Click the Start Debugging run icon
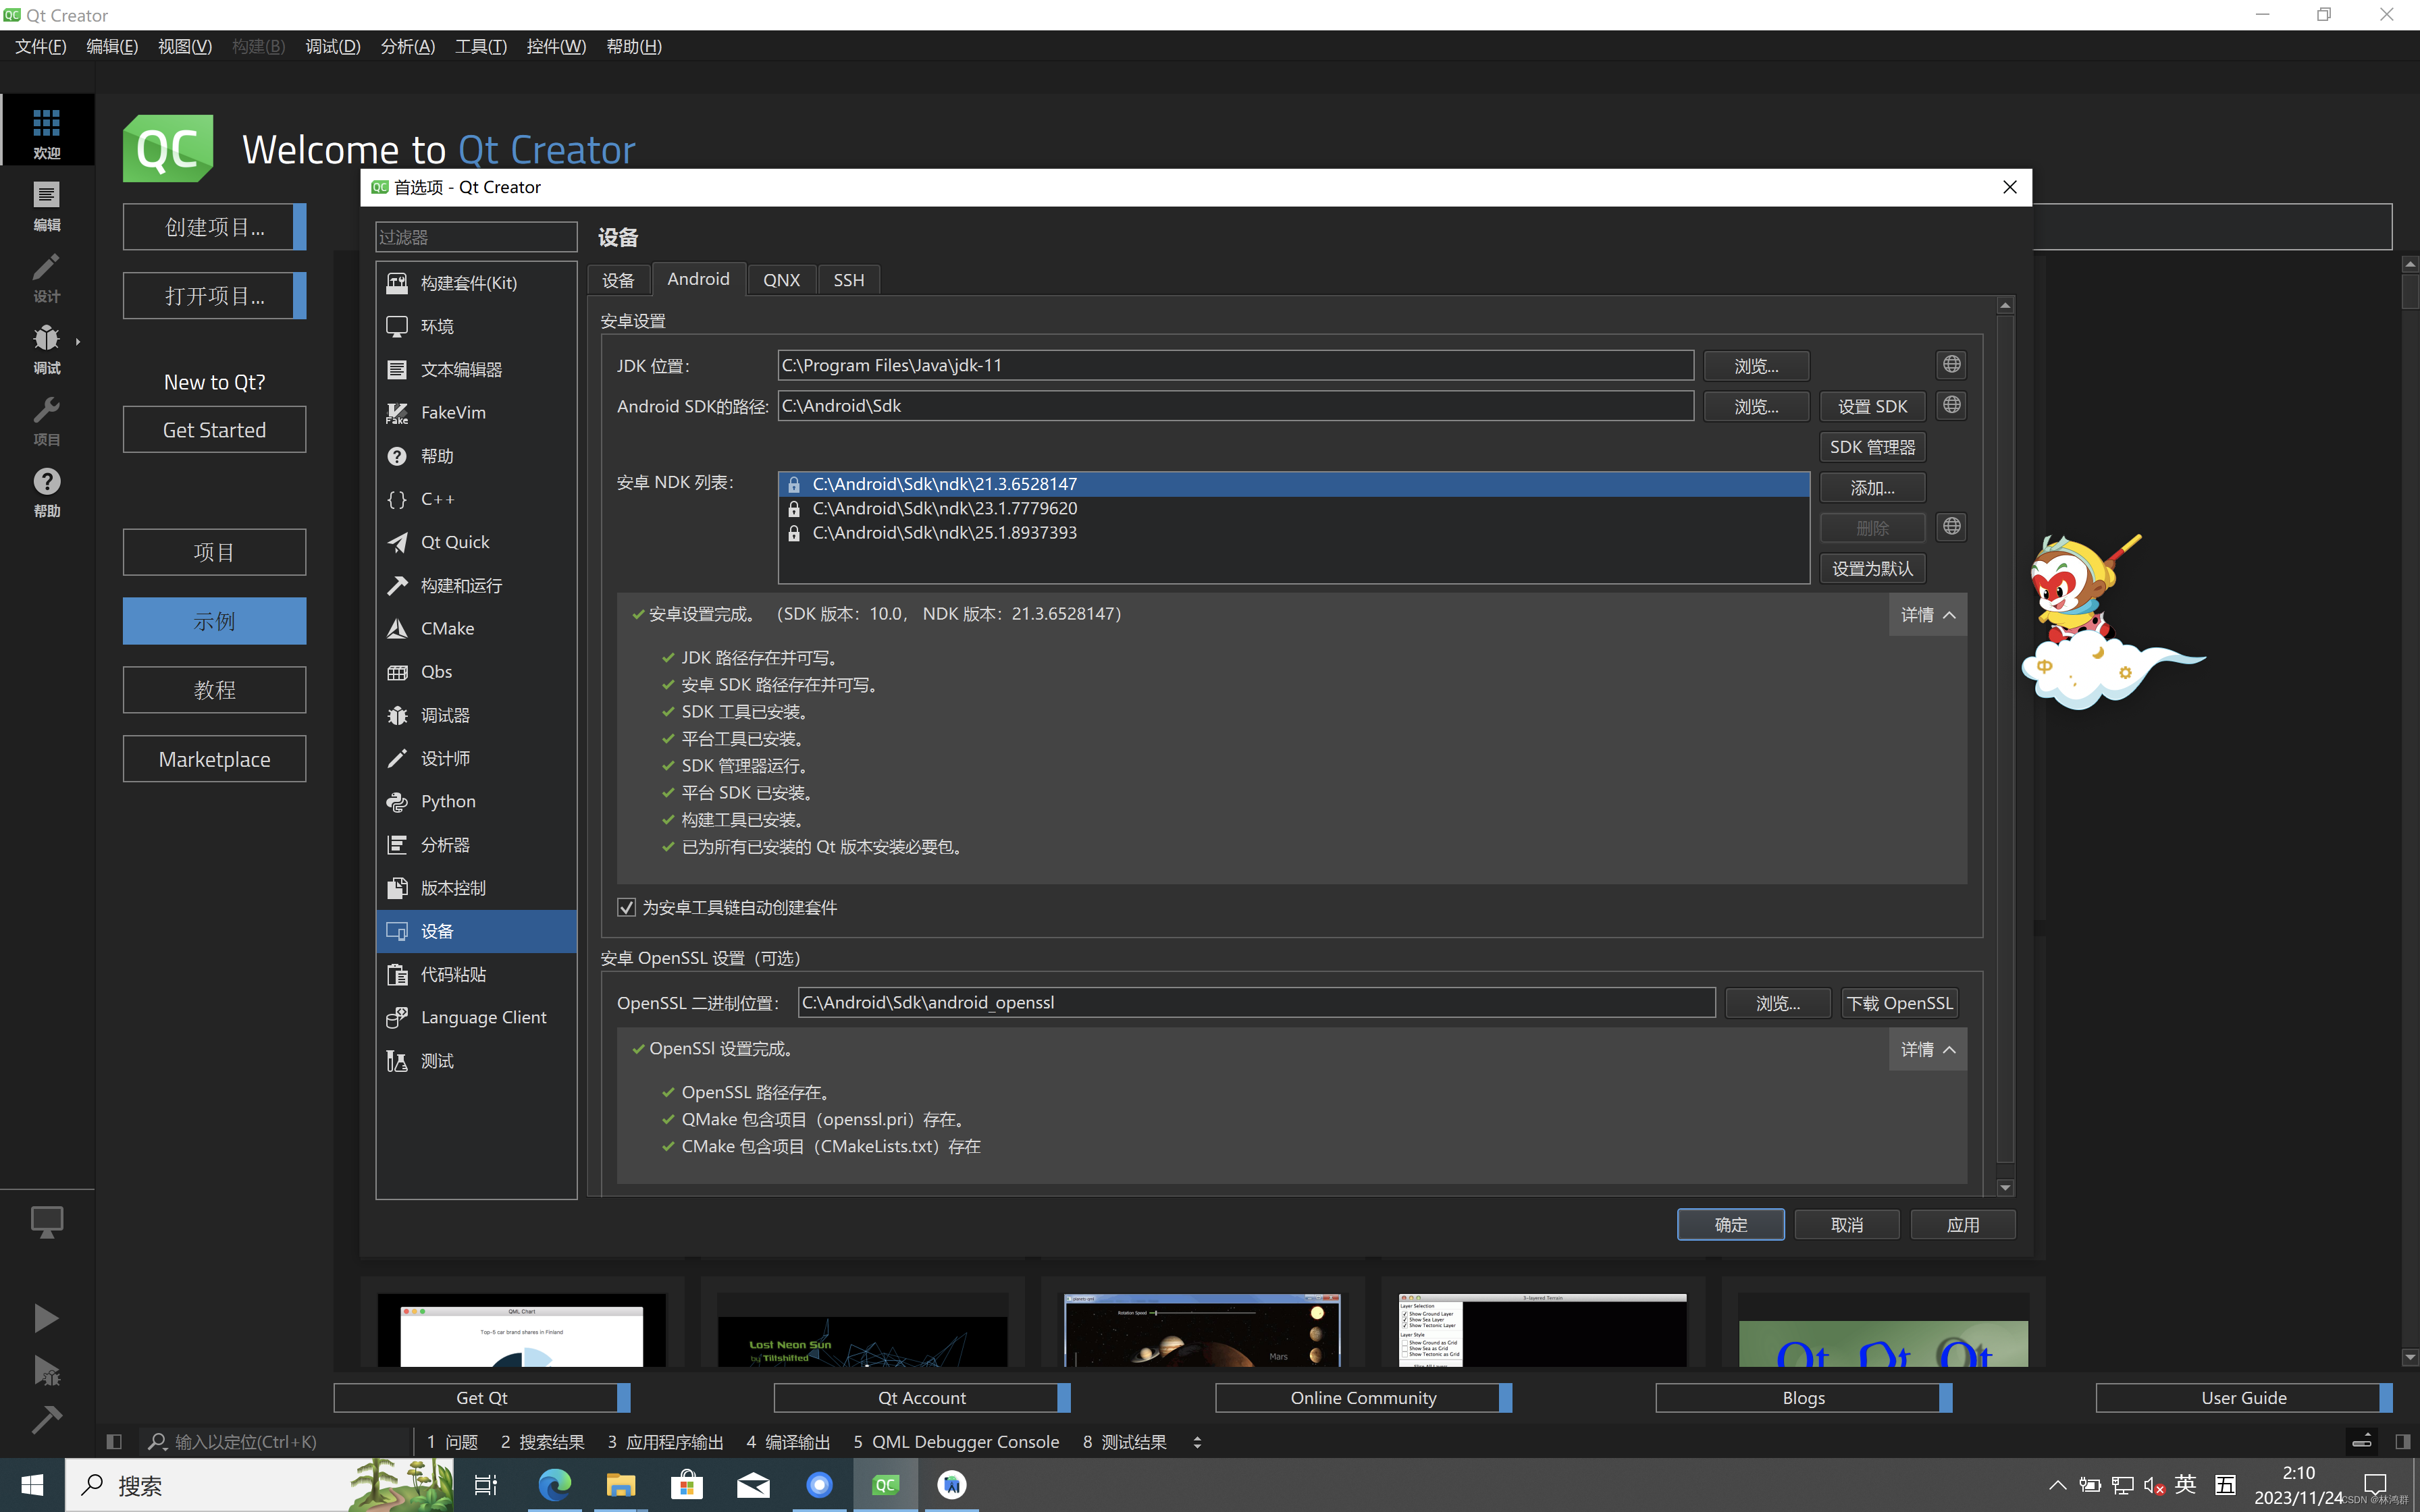2420x1512 pixels. click(46, 1370)
